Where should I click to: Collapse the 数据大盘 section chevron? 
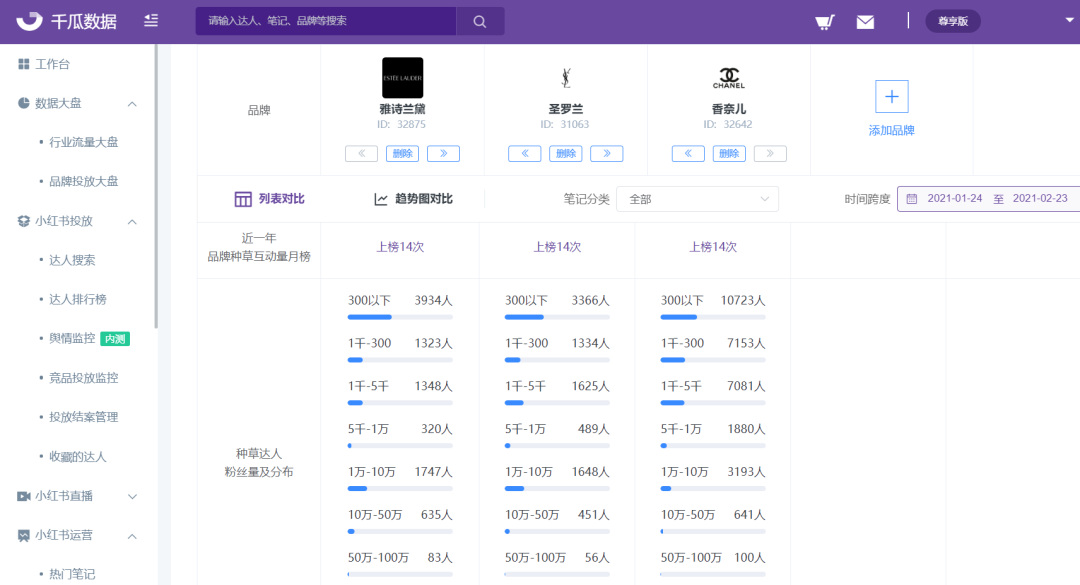(132, 104)
